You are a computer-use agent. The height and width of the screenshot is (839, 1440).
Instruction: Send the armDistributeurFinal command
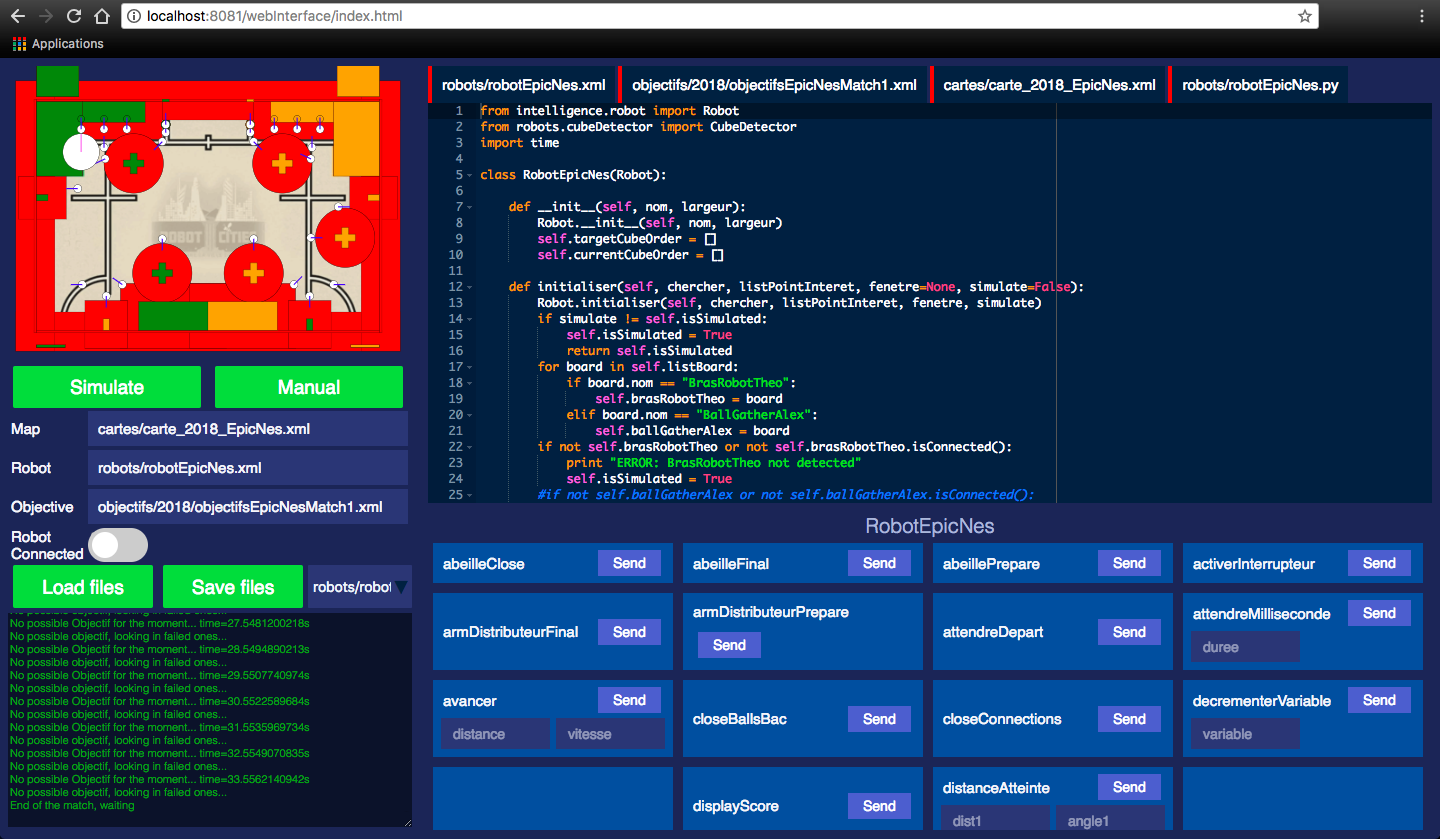tap(629, 631)
